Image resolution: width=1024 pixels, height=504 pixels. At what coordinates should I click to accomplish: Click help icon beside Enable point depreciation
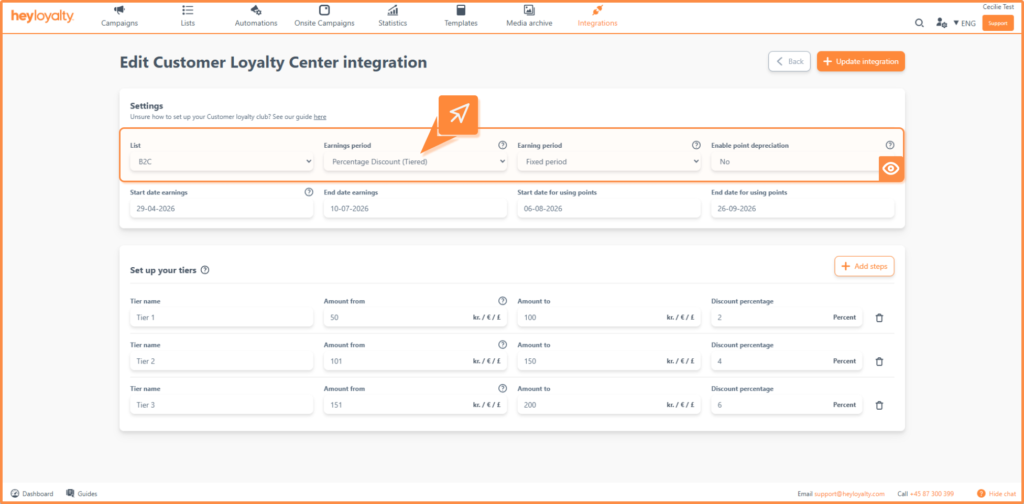[889, 145]
